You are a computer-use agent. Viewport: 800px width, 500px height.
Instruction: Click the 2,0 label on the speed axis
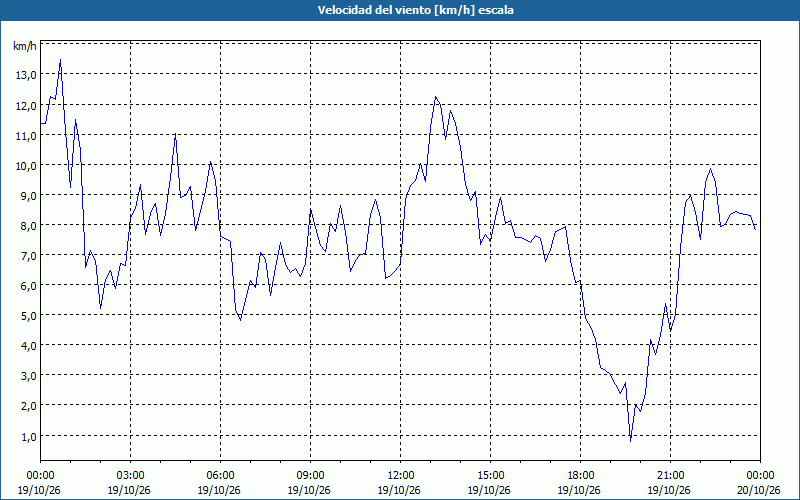point(28,406)
